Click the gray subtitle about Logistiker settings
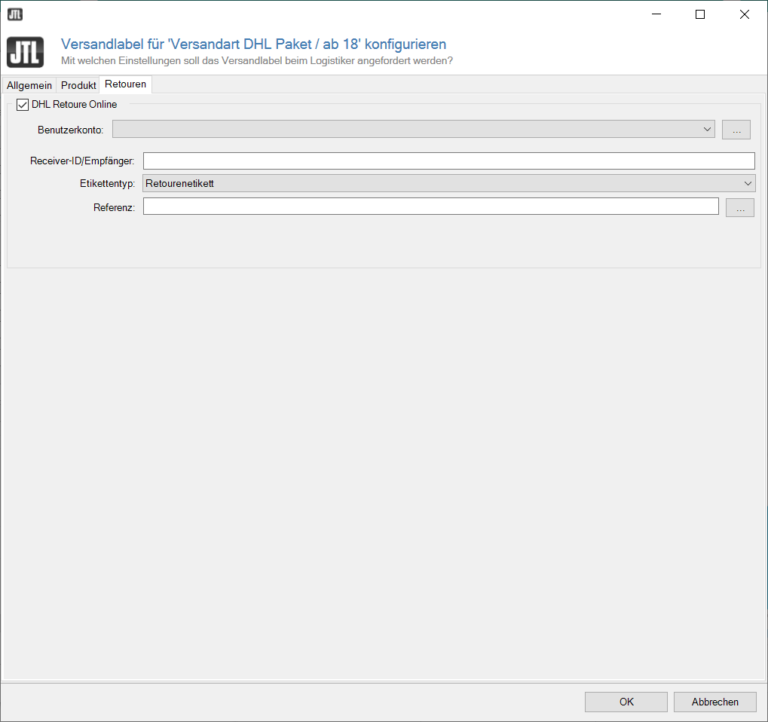Image resolution: width=768 pixels, height=722 pixels. point(257,61)
